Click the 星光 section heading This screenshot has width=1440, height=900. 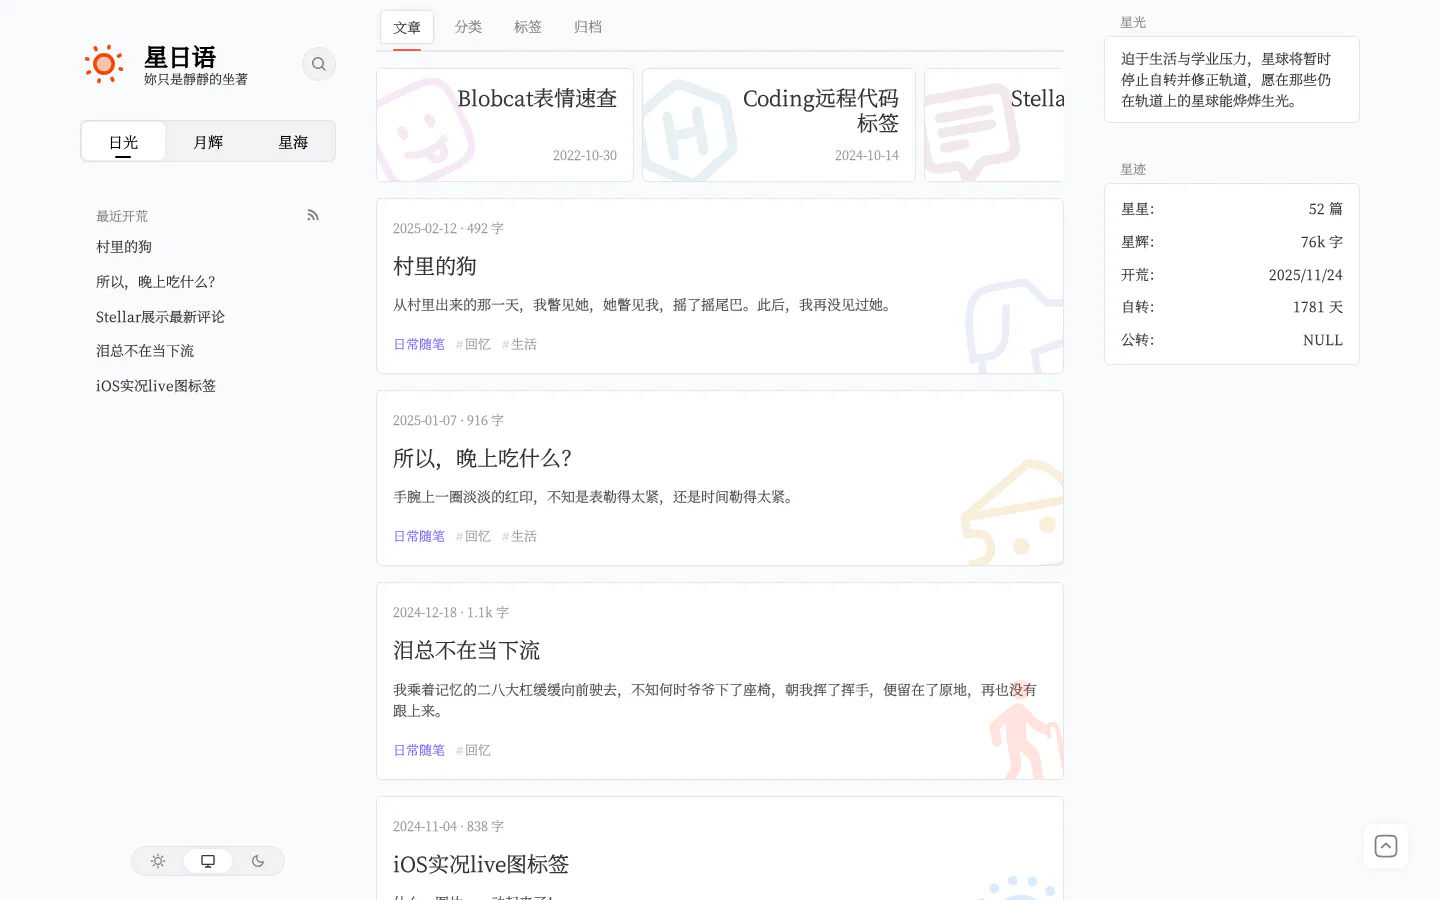point(1133,22)
